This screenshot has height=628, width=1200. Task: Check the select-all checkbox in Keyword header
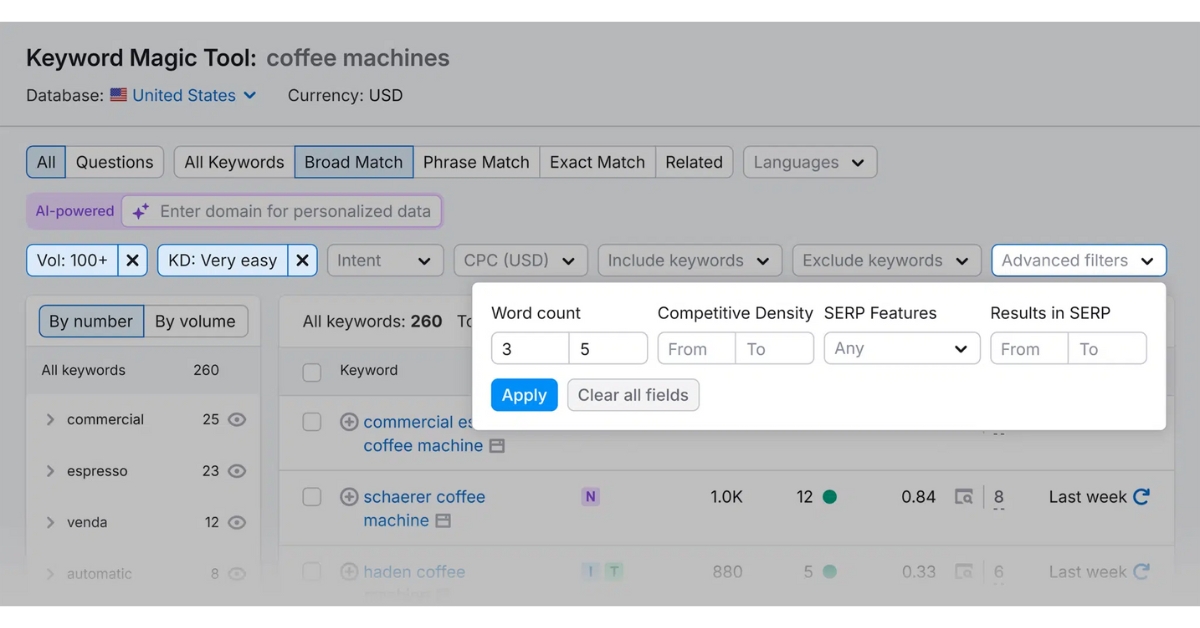312,371
